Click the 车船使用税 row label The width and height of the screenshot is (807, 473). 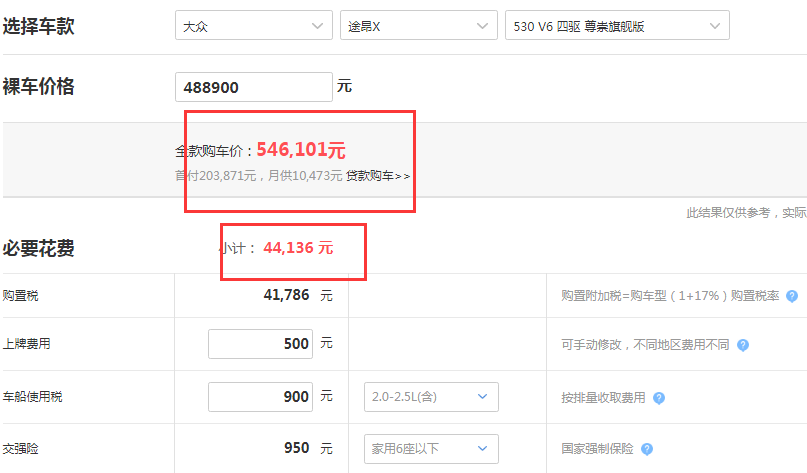point(32,397)
